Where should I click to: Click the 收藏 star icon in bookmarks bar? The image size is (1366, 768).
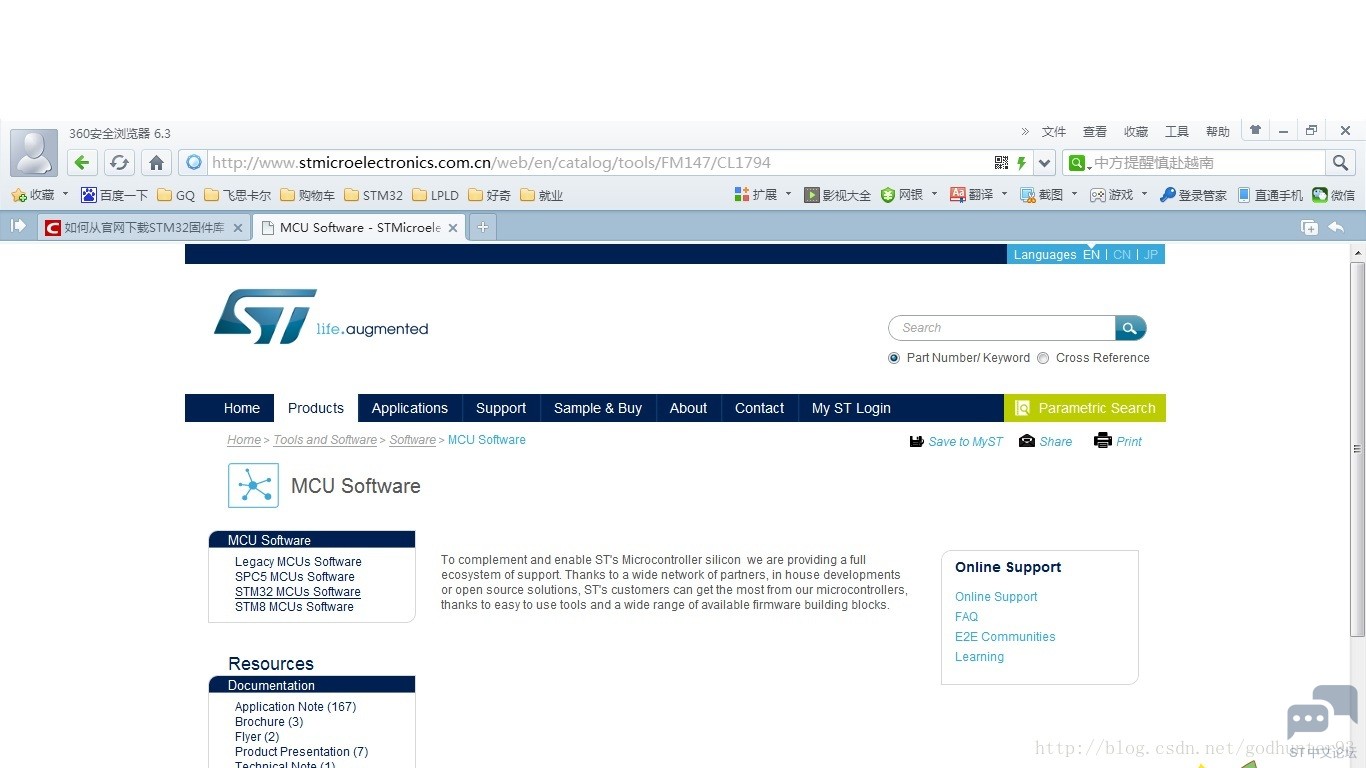tap(18, 195)
